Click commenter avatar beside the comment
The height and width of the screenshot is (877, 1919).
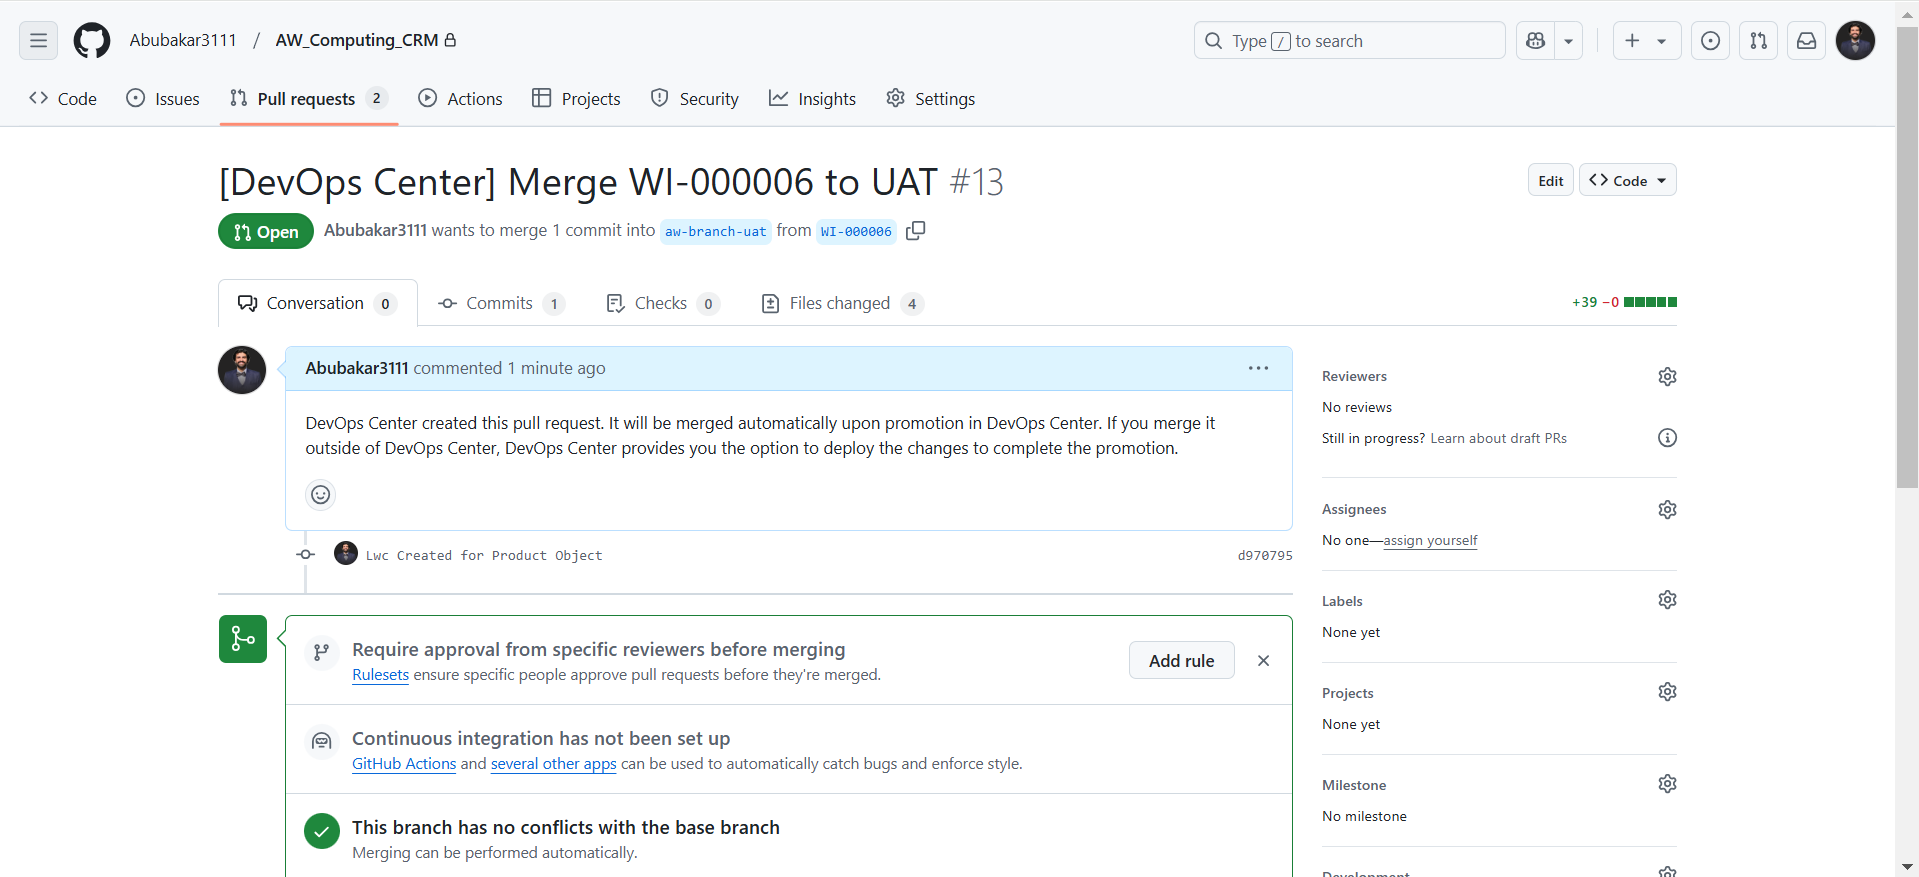(242, 370)
